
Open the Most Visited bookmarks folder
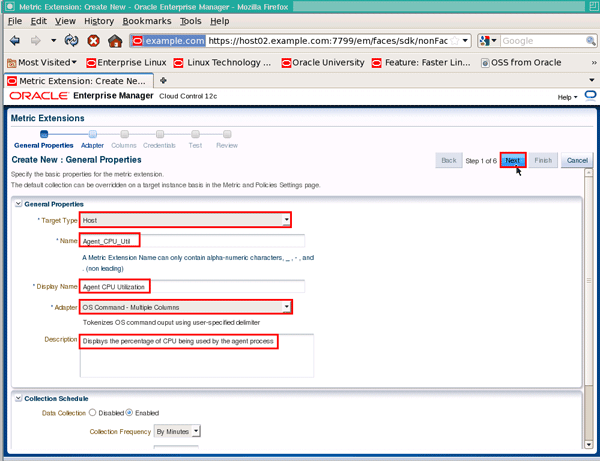[42, 62]
